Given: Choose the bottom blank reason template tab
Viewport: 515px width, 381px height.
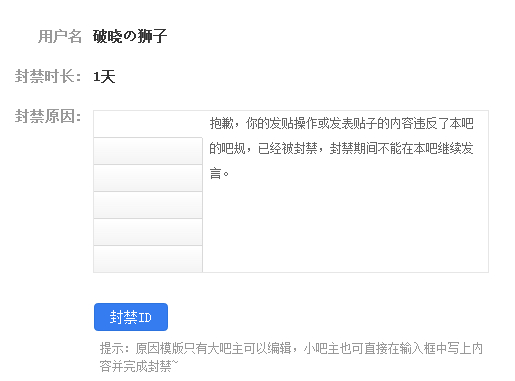Looking at the screenshot, I should (x=148, y=259).
